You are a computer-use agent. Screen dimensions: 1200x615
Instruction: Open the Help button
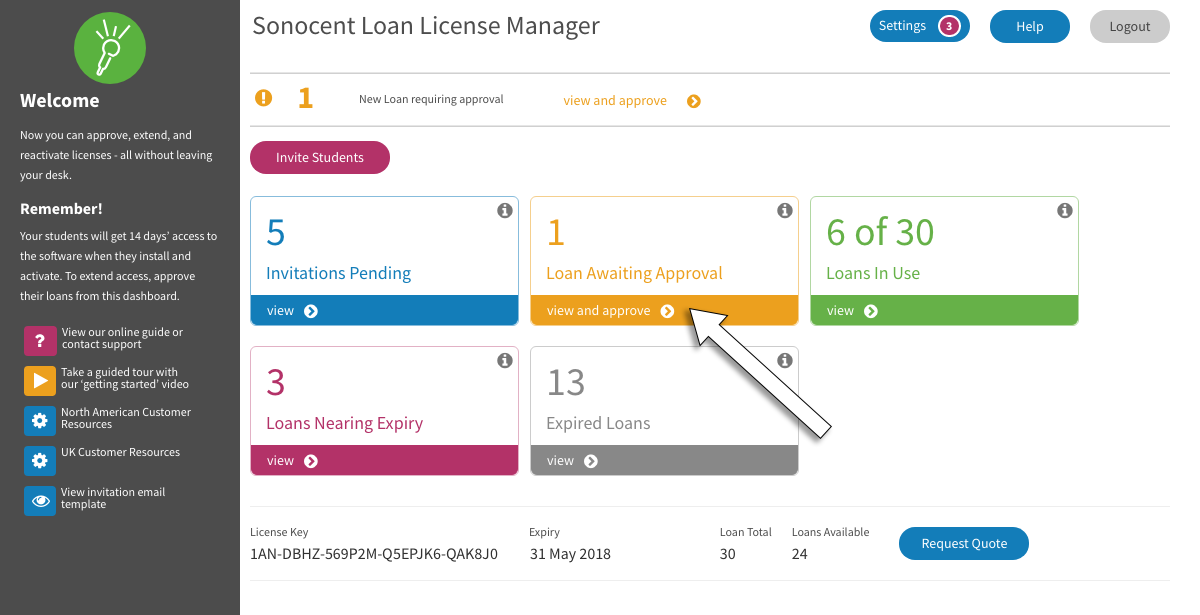1030,27
